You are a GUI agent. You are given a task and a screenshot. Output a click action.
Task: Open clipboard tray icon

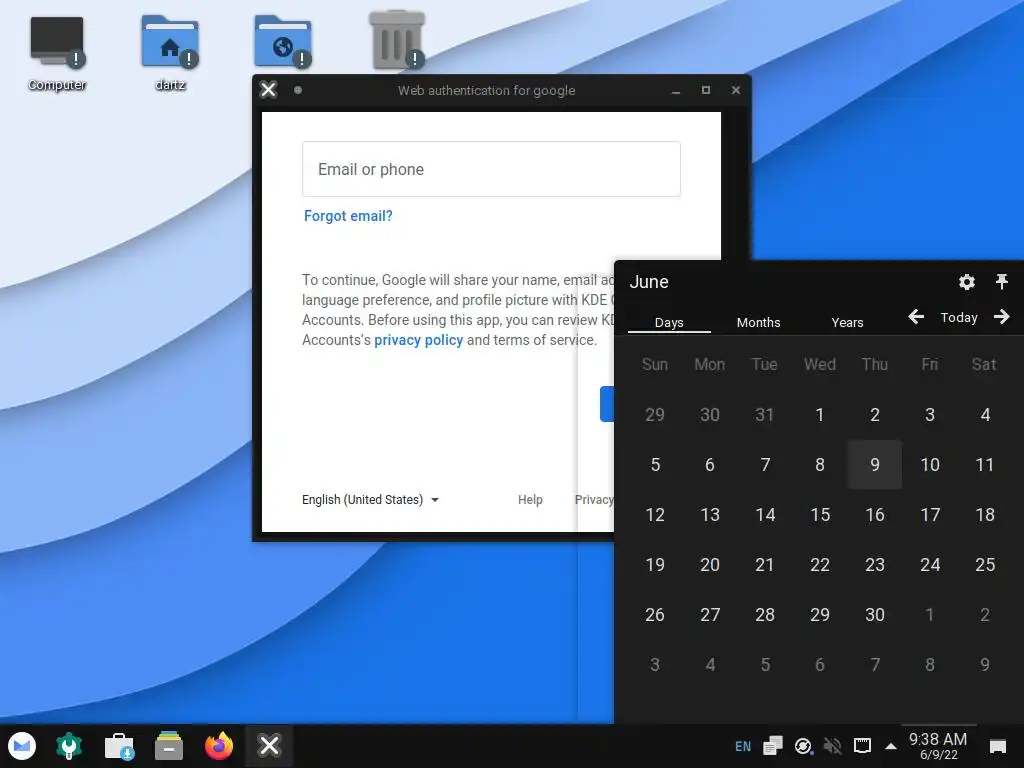click(x=773, y=746)
